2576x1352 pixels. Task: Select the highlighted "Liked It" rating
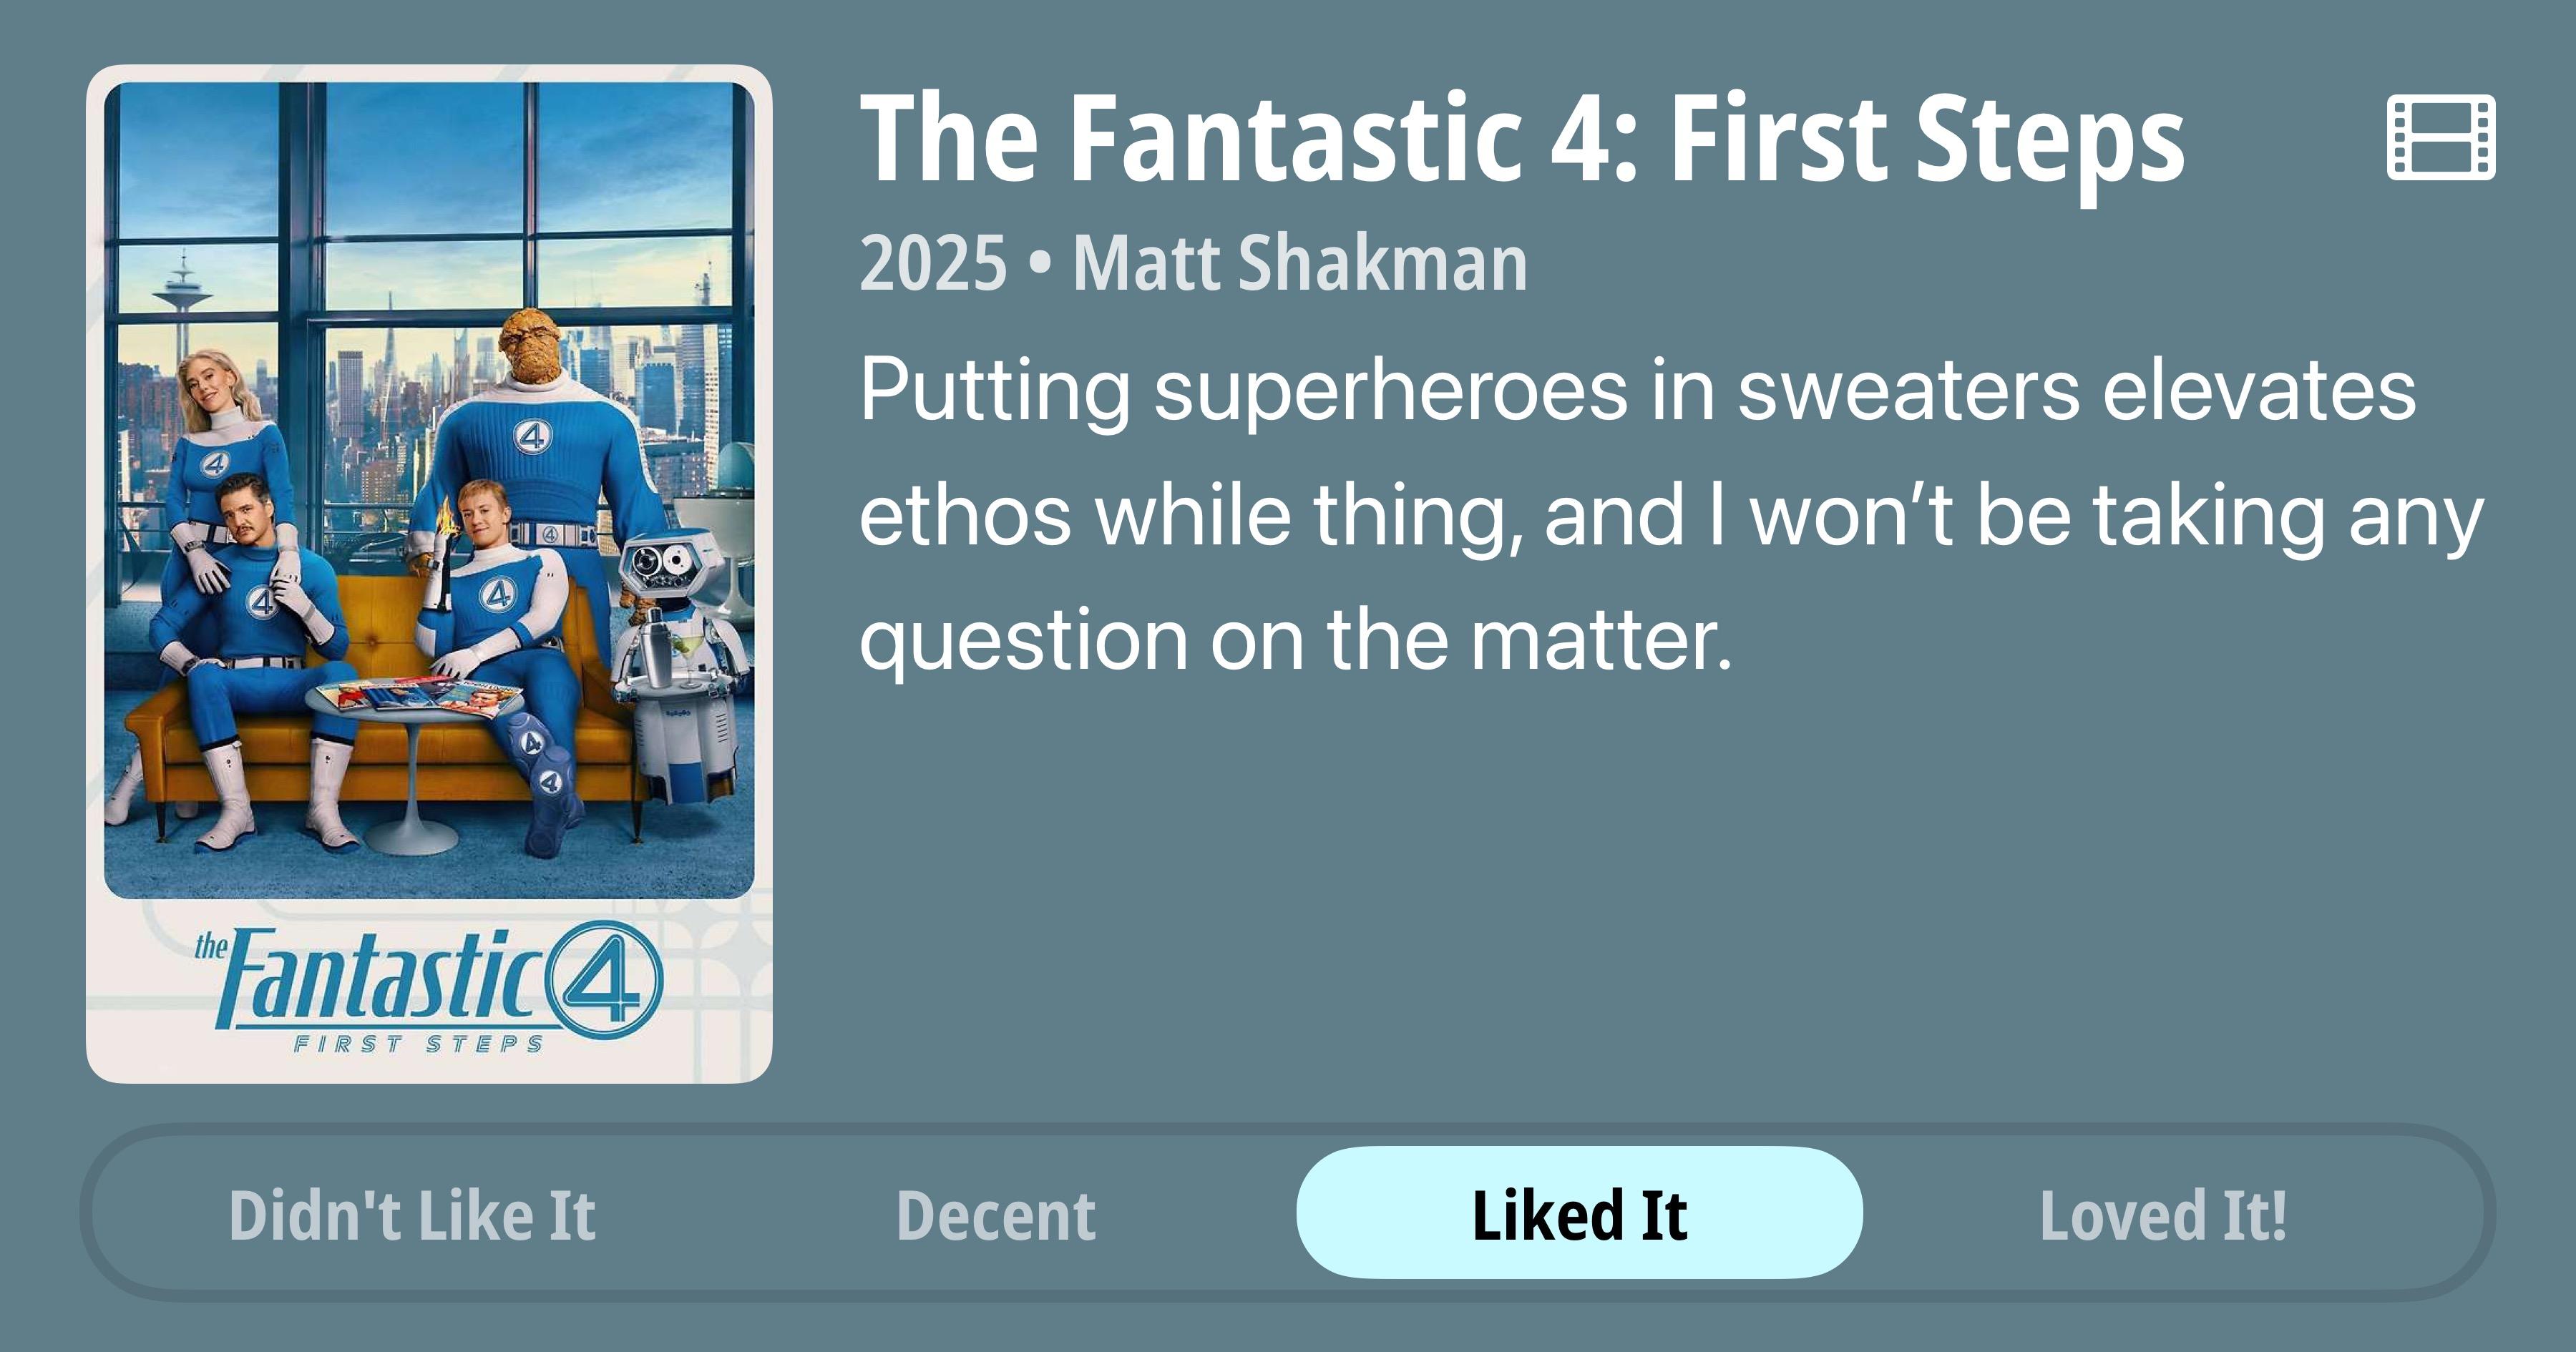pos(1579,1213)
